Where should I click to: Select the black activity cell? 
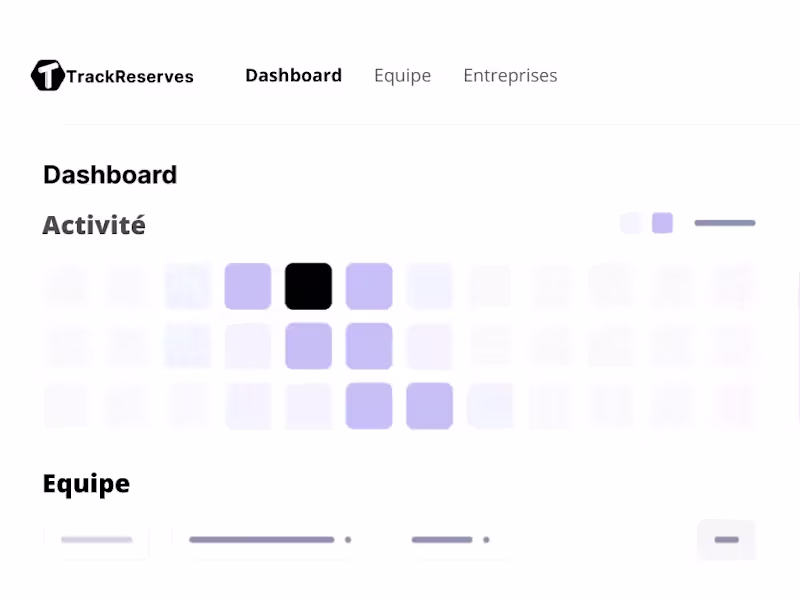tap(308, 286)
